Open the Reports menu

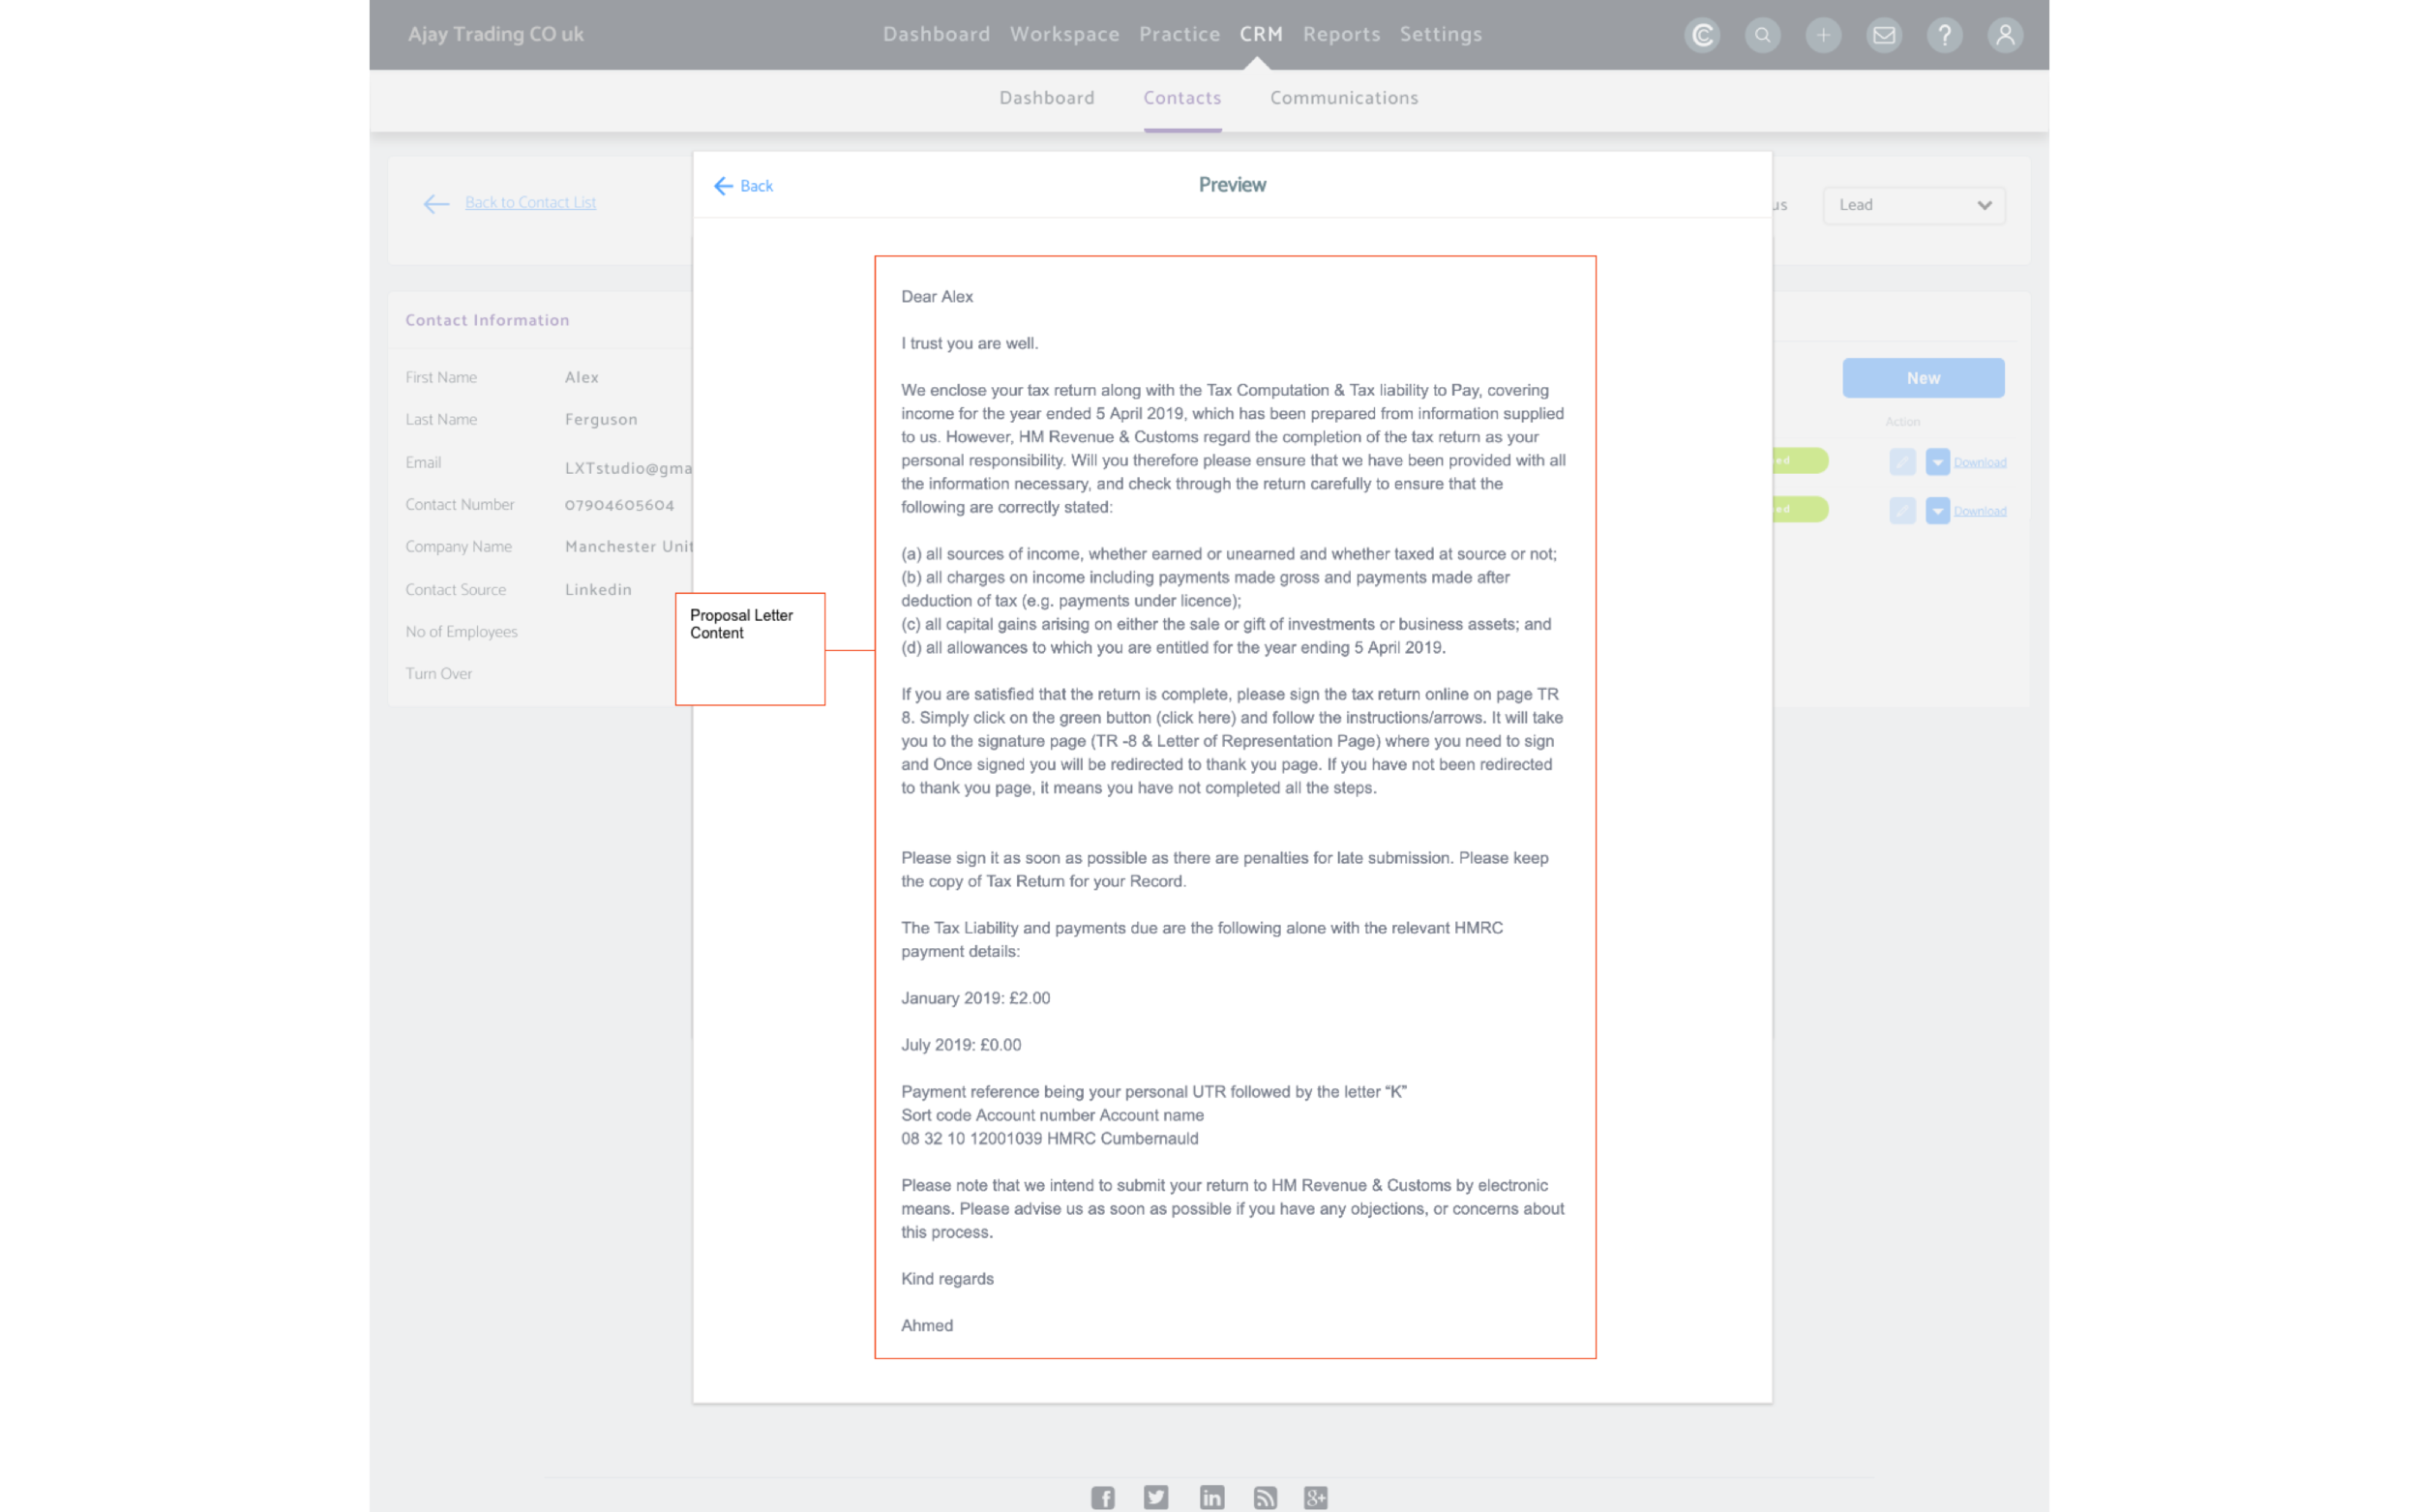(x=1341, y=34)
